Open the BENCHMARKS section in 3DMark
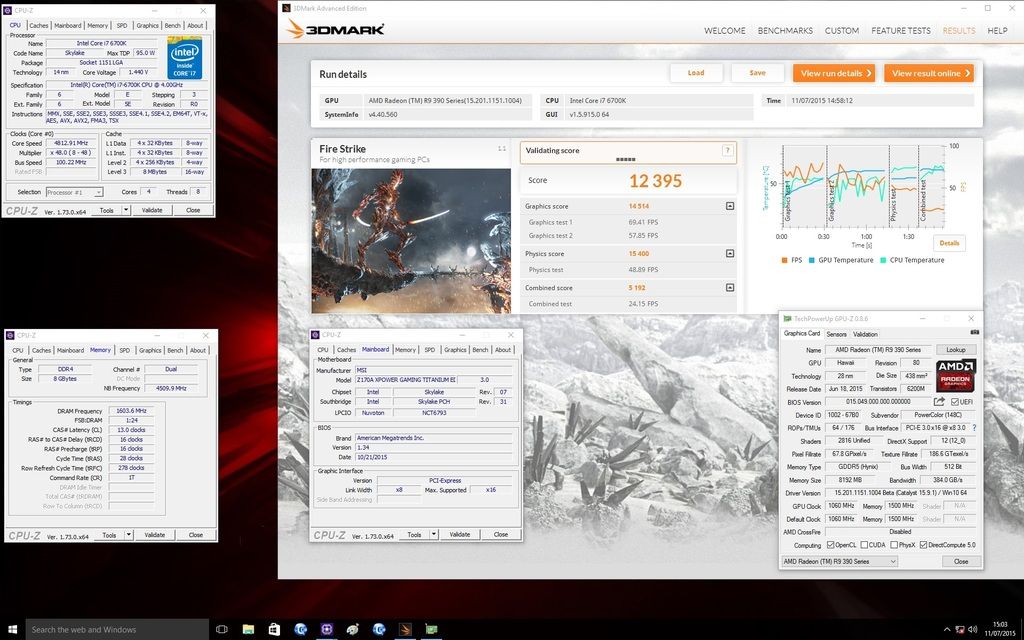Screen dimensions: 1024x640 (x=785, y=31)
